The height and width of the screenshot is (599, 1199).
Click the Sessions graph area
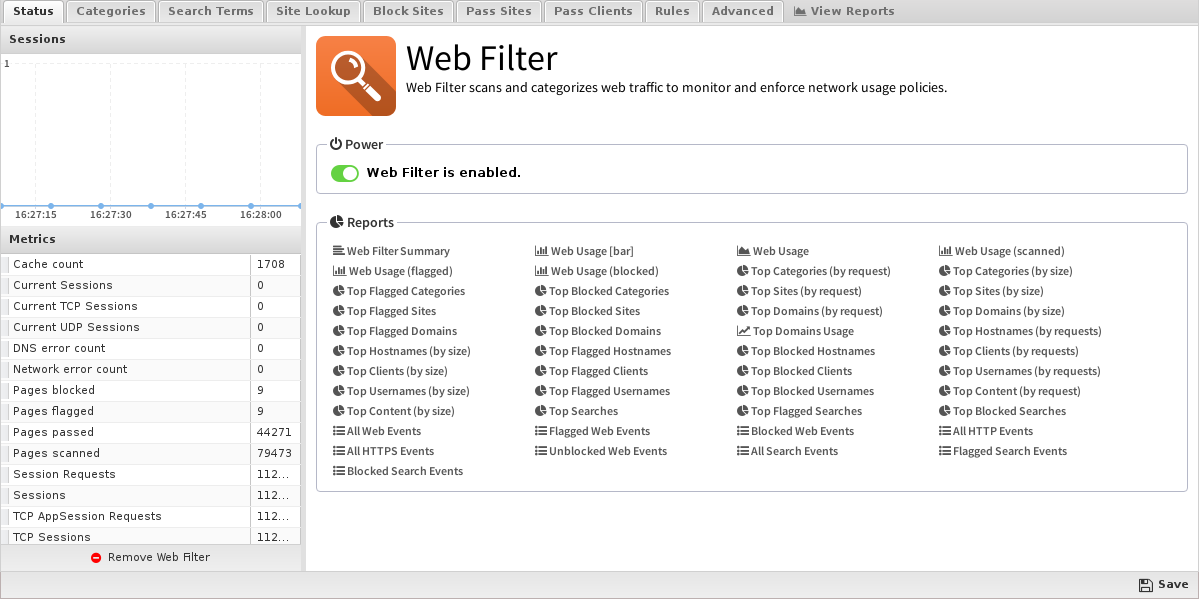coord(150,130)
